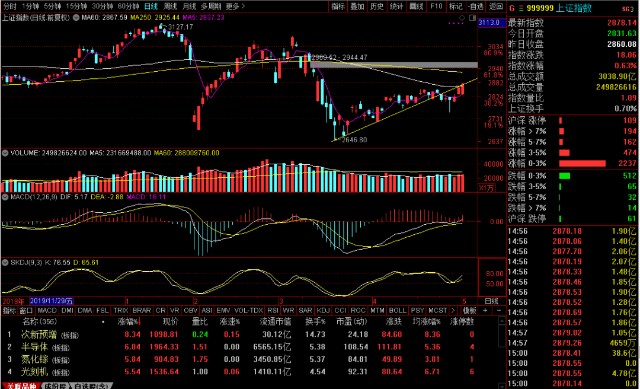Viewport: 640px width, 389px height.
Task: Click the circle icon beside main chart title
Action: [x=76, y=18]
